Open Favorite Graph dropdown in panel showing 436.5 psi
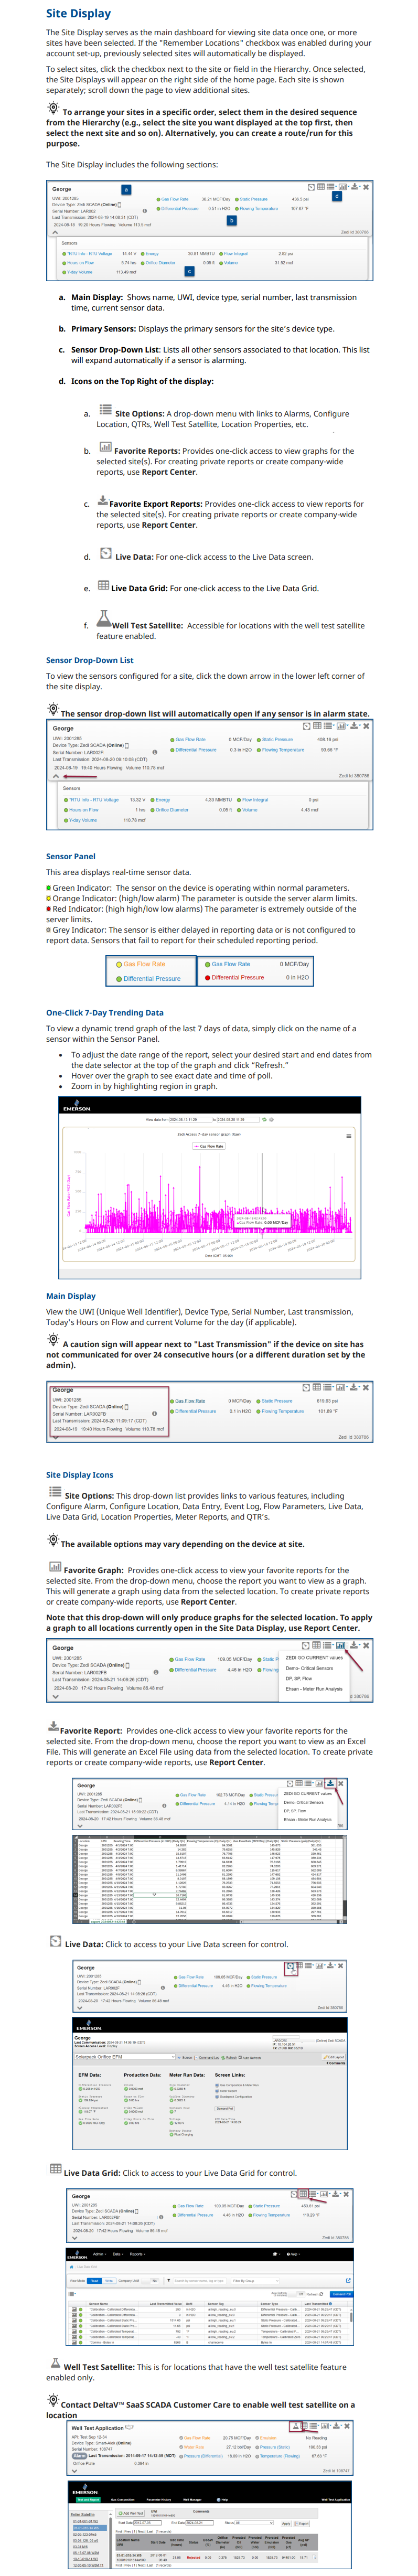Screen dimensions: 418x2576 344,186
